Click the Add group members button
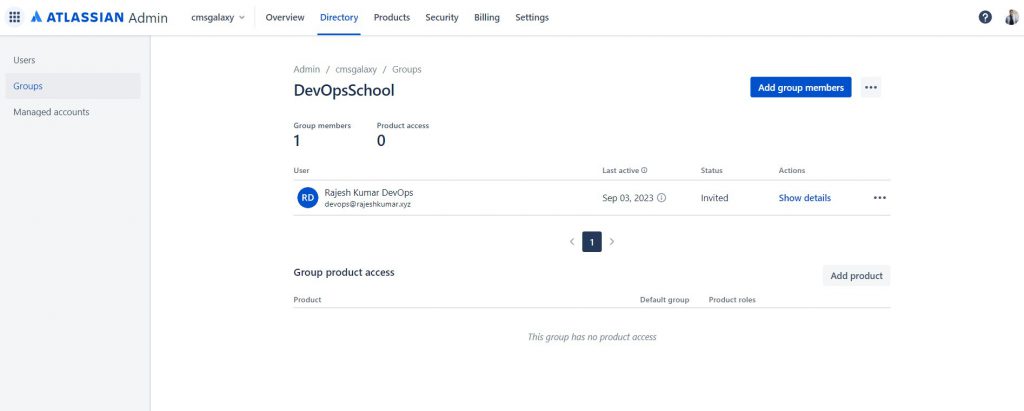The height and width of the screenshot is (411, 1024). [x=800, y=88]
